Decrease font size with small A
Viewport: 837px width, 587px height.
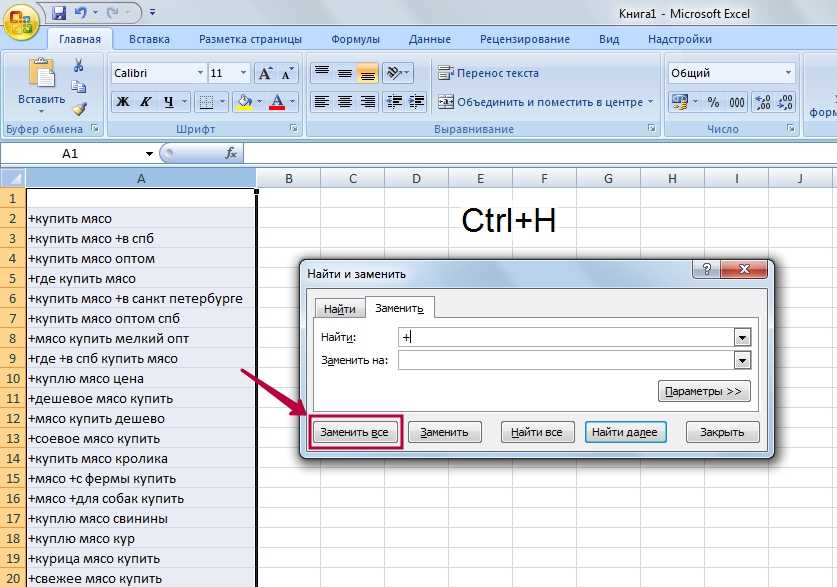point(287,73)
